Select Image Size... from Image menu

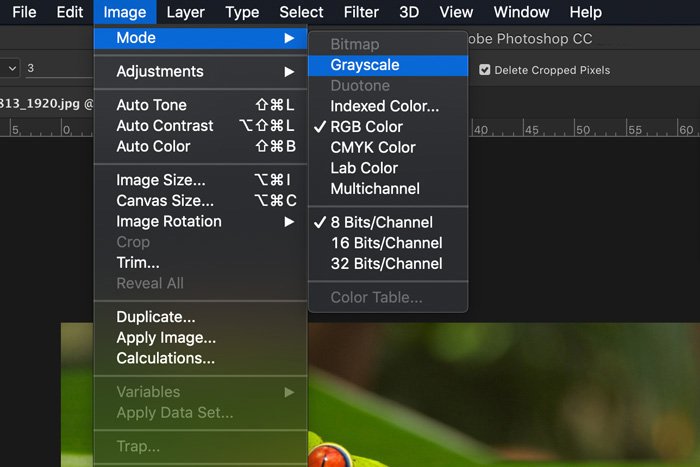pos(161,180)
